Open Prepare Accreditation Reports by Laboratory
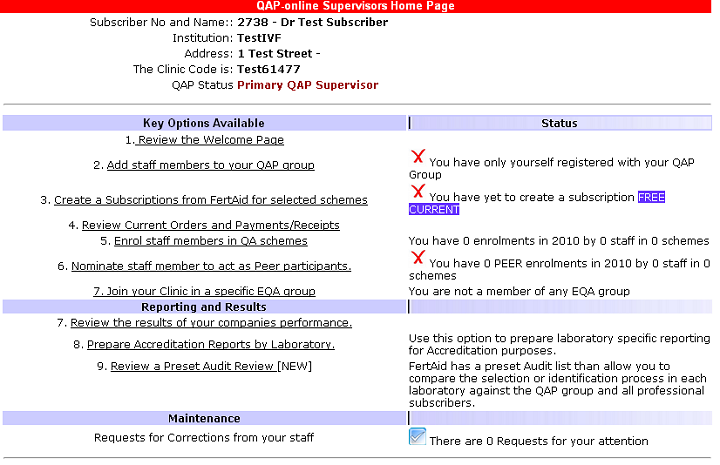The image size is (720, 465). coord(211,345)
